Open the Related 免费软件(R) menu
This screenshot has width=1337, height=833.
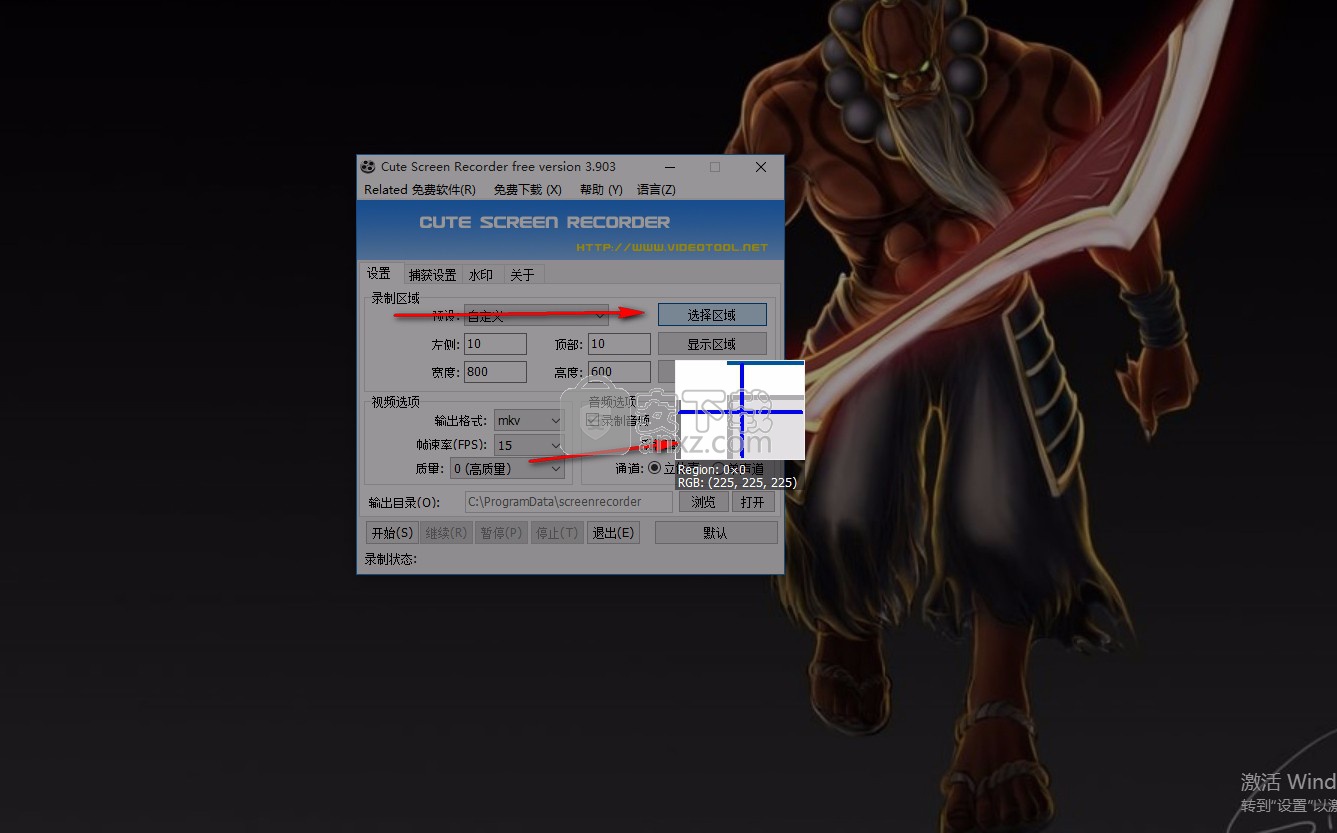tap(420, 190)
